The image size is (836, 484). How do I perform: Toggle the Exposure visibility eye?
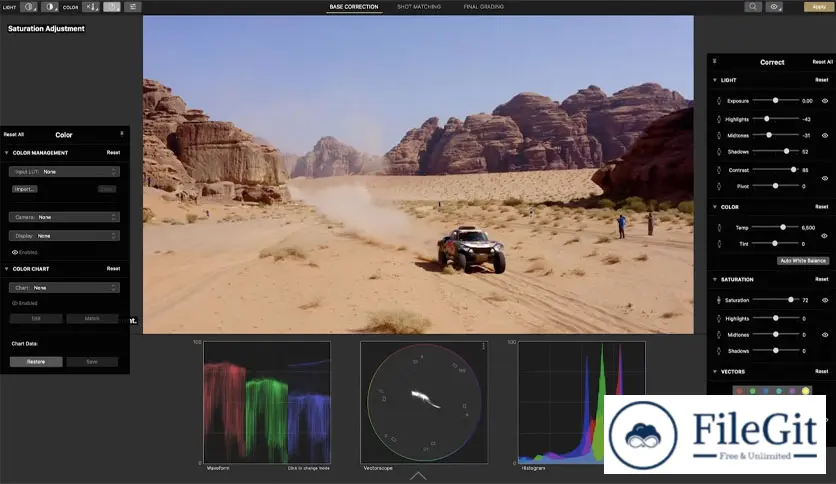pos(825,101)
